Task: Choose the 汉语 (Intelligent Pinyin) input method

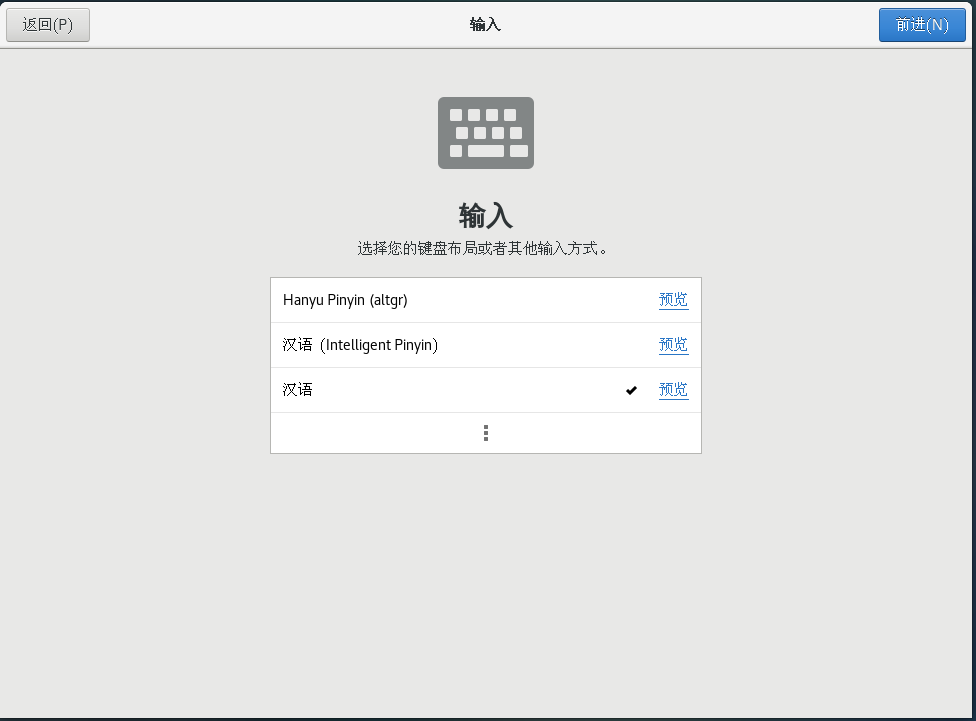Action: click(486, 345)
